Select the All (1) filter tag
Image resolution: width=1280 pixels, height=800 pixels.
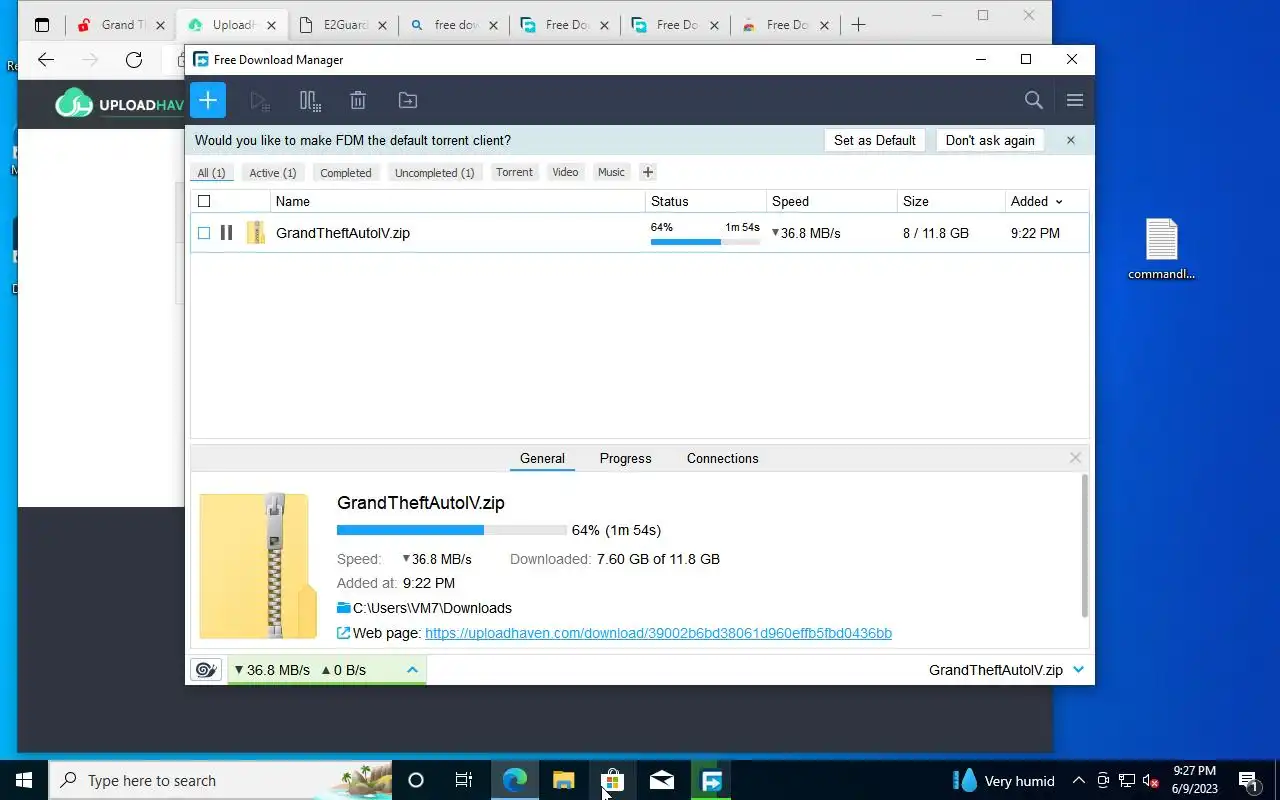(x=211, y=173)
